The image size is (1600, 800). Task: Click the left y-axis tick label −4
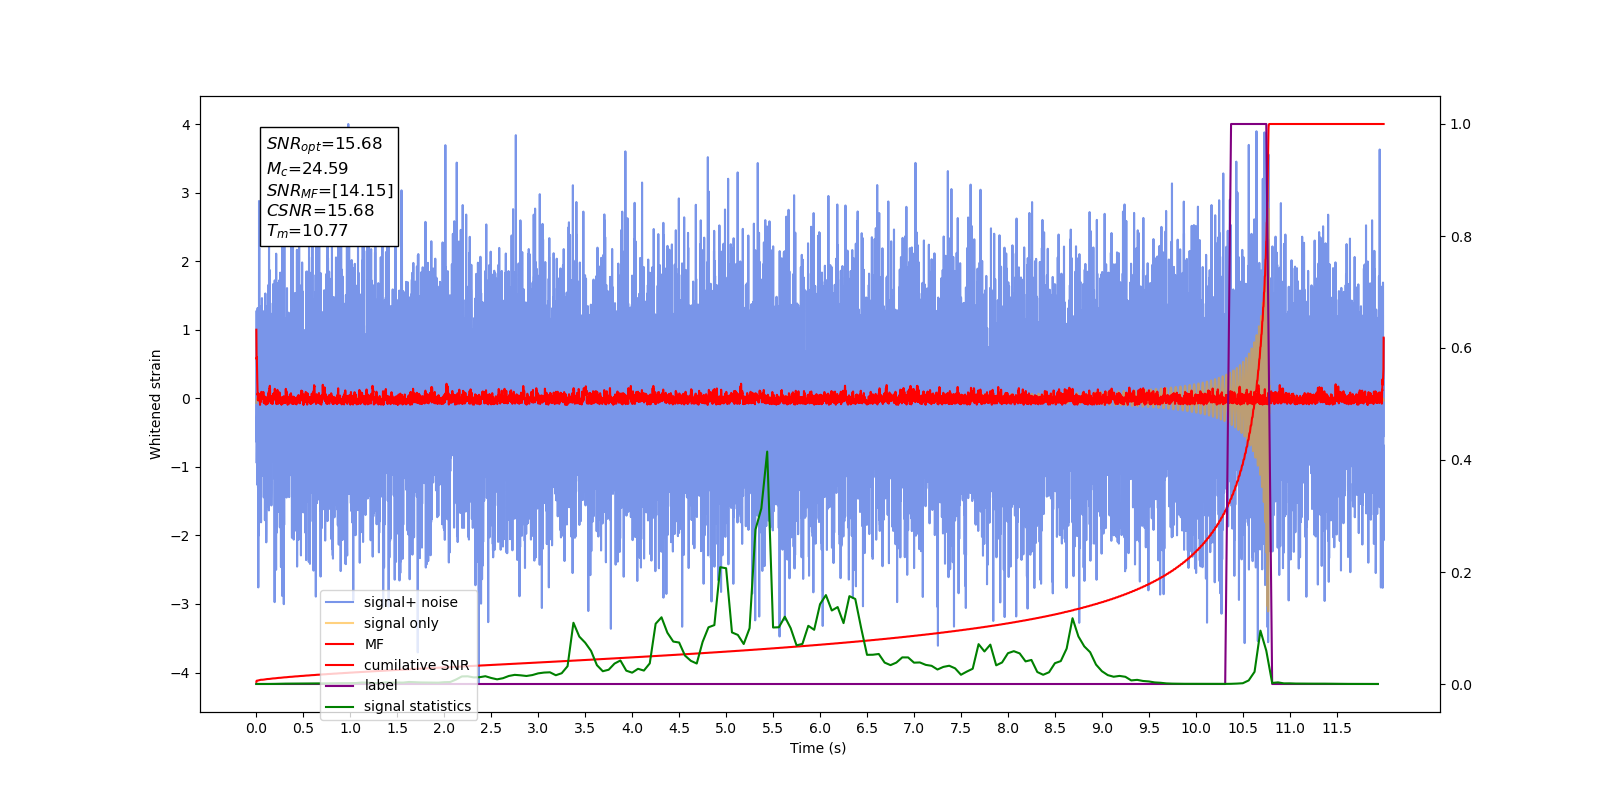tap(181, 673)
